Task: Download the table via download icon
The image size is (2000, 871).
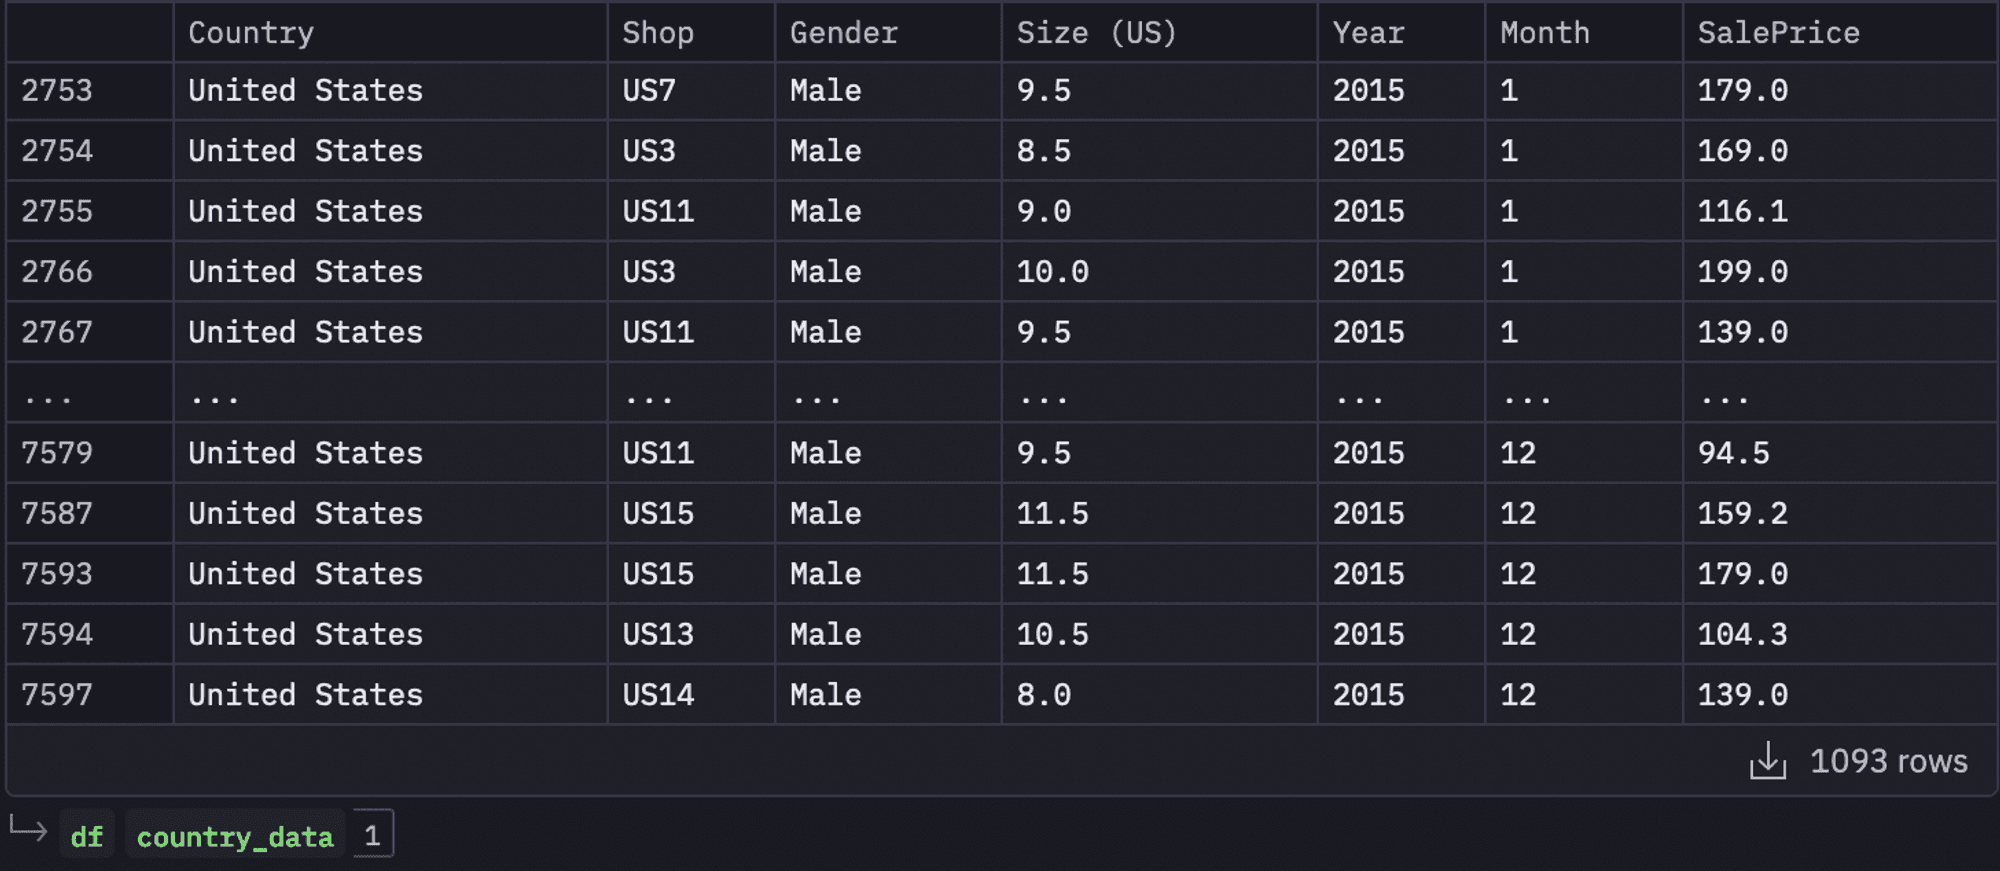Action: point(1767,761)
